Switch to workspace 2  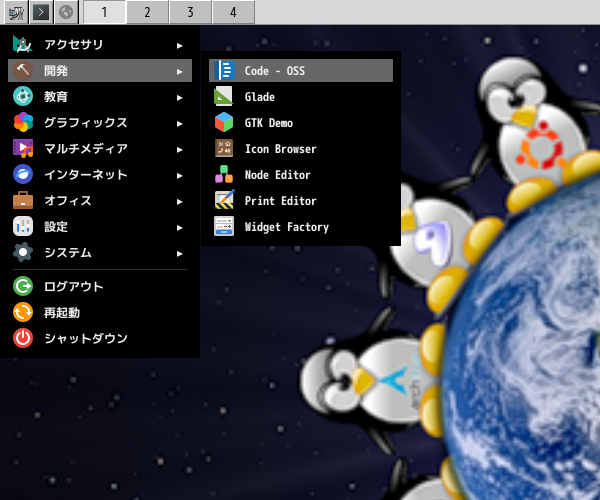point(147,12)
